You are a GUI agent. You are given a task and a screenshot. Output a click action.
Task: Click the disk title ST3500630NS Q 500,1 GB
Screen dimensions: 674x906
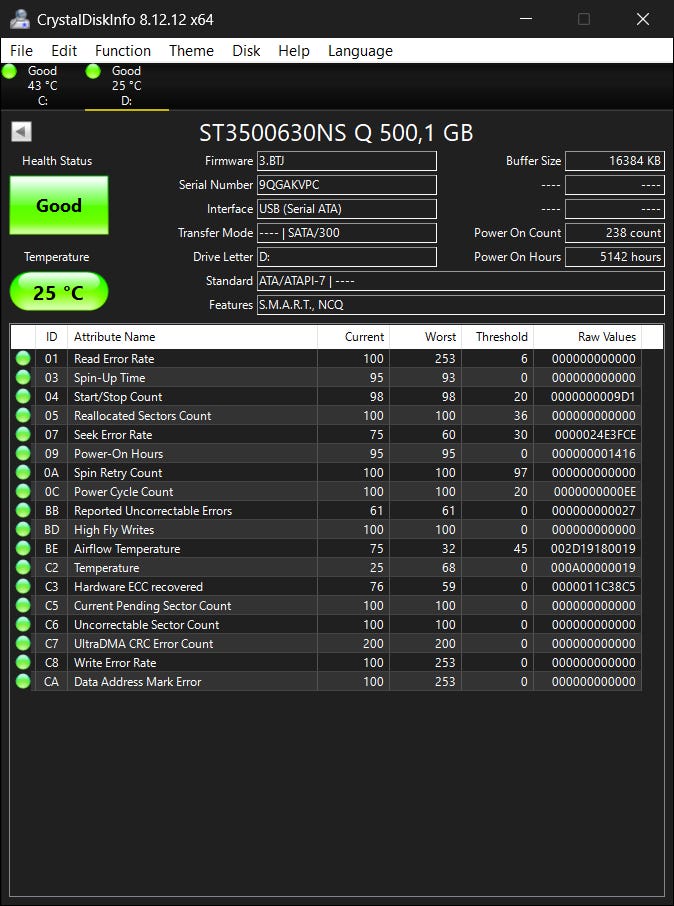336,133
